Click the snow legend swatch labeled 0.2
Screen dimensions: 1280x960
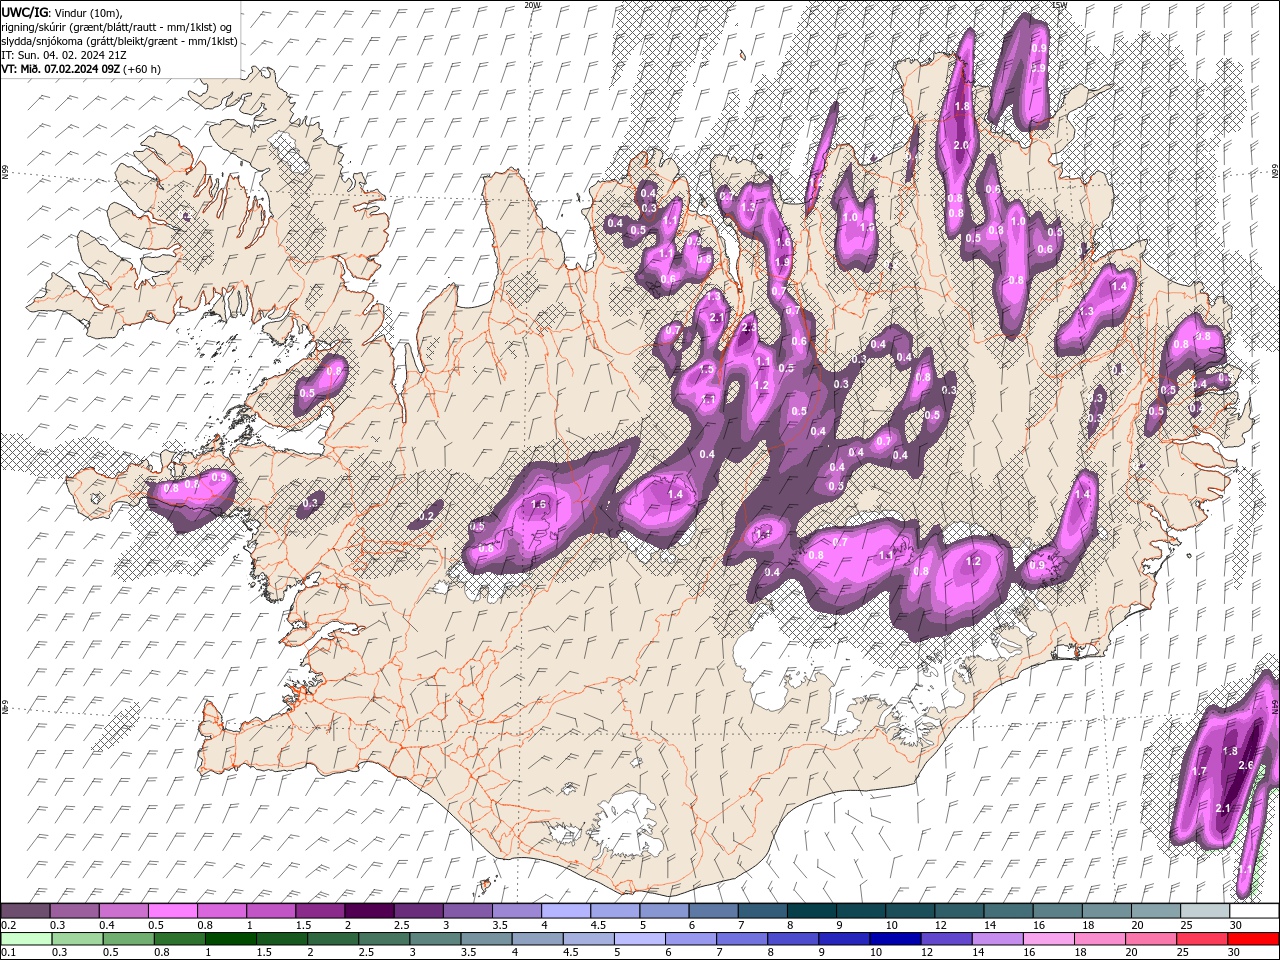pos(25,911)
